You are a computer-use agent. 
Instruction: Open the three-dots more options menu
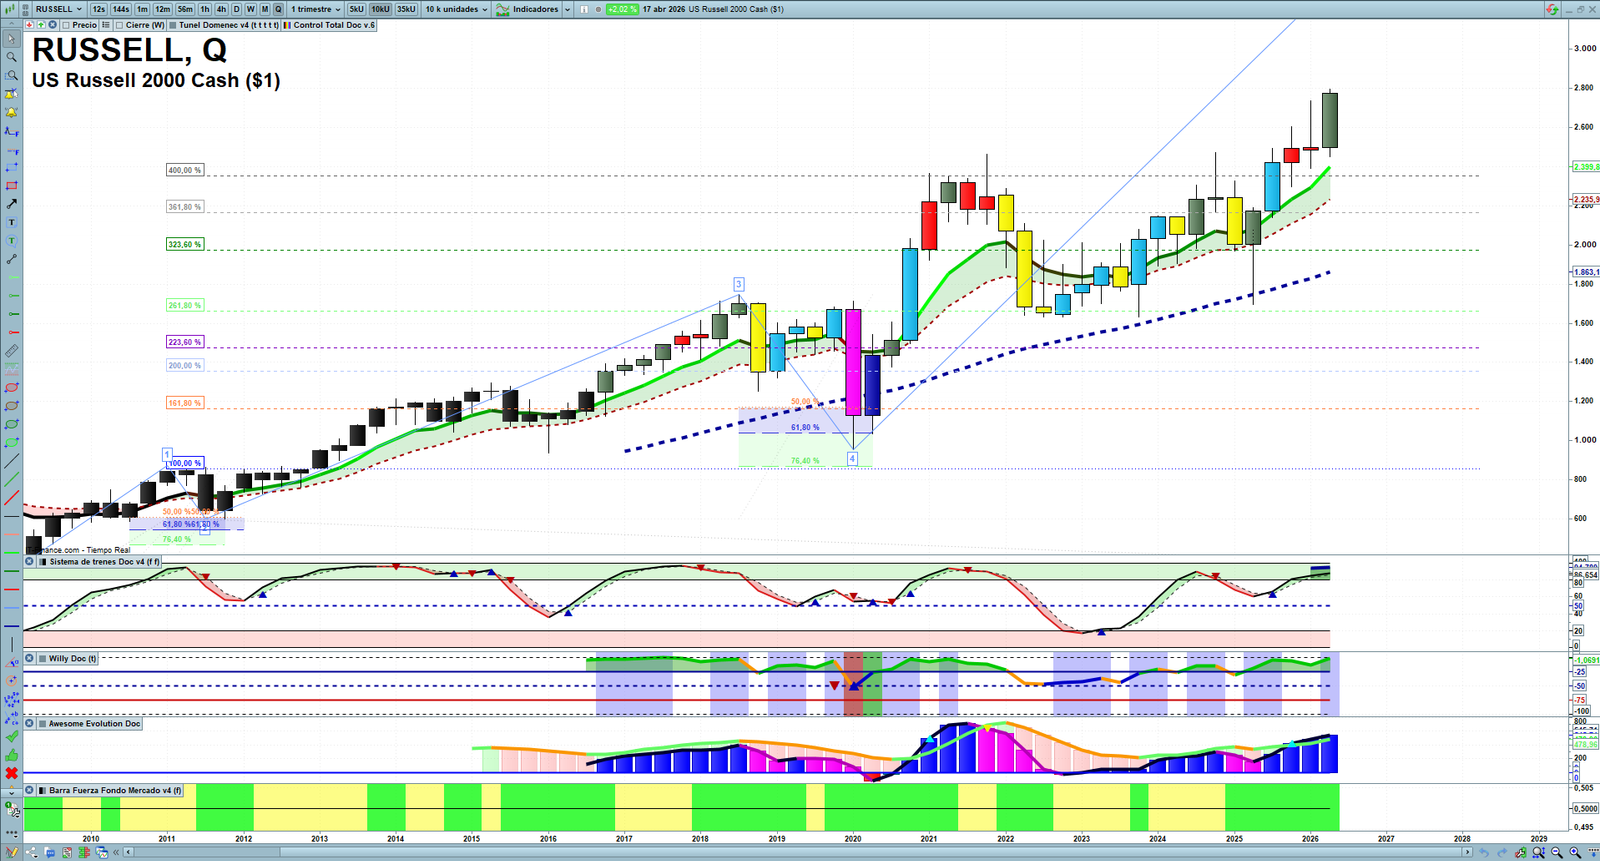pos(12,833)
